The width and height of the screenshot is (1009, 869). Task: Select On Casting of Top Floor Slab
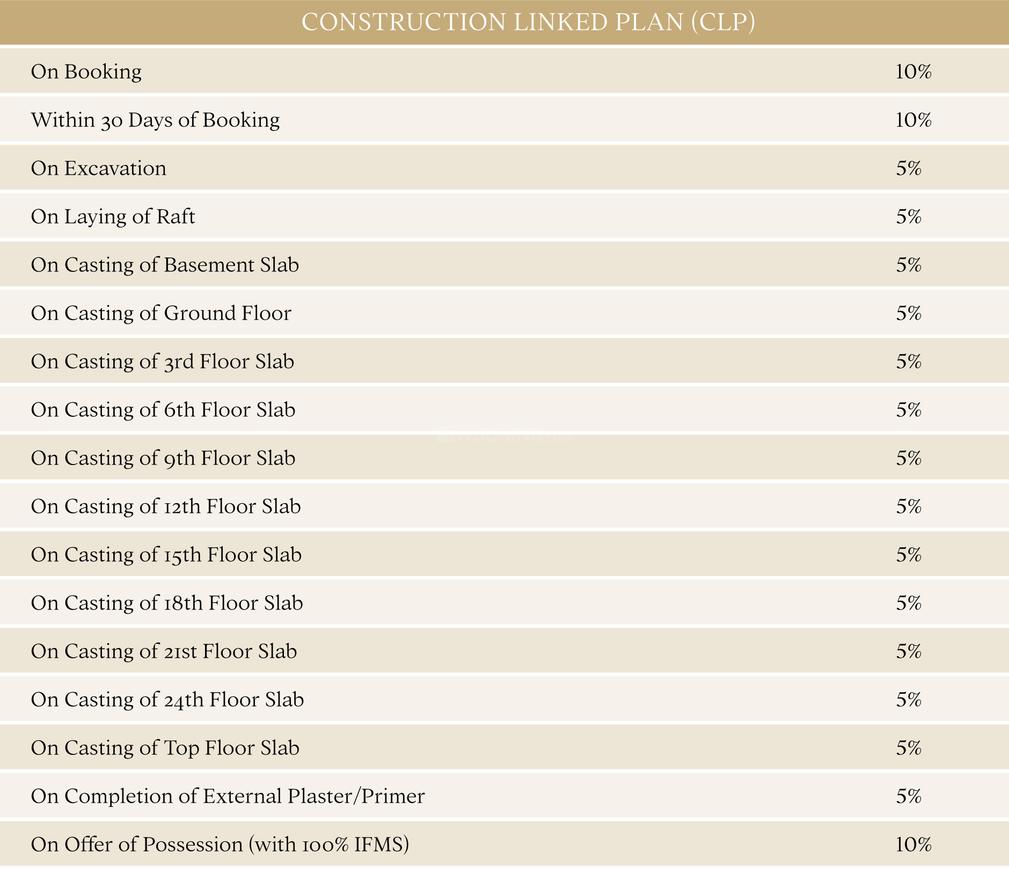[x=165, y=748]
